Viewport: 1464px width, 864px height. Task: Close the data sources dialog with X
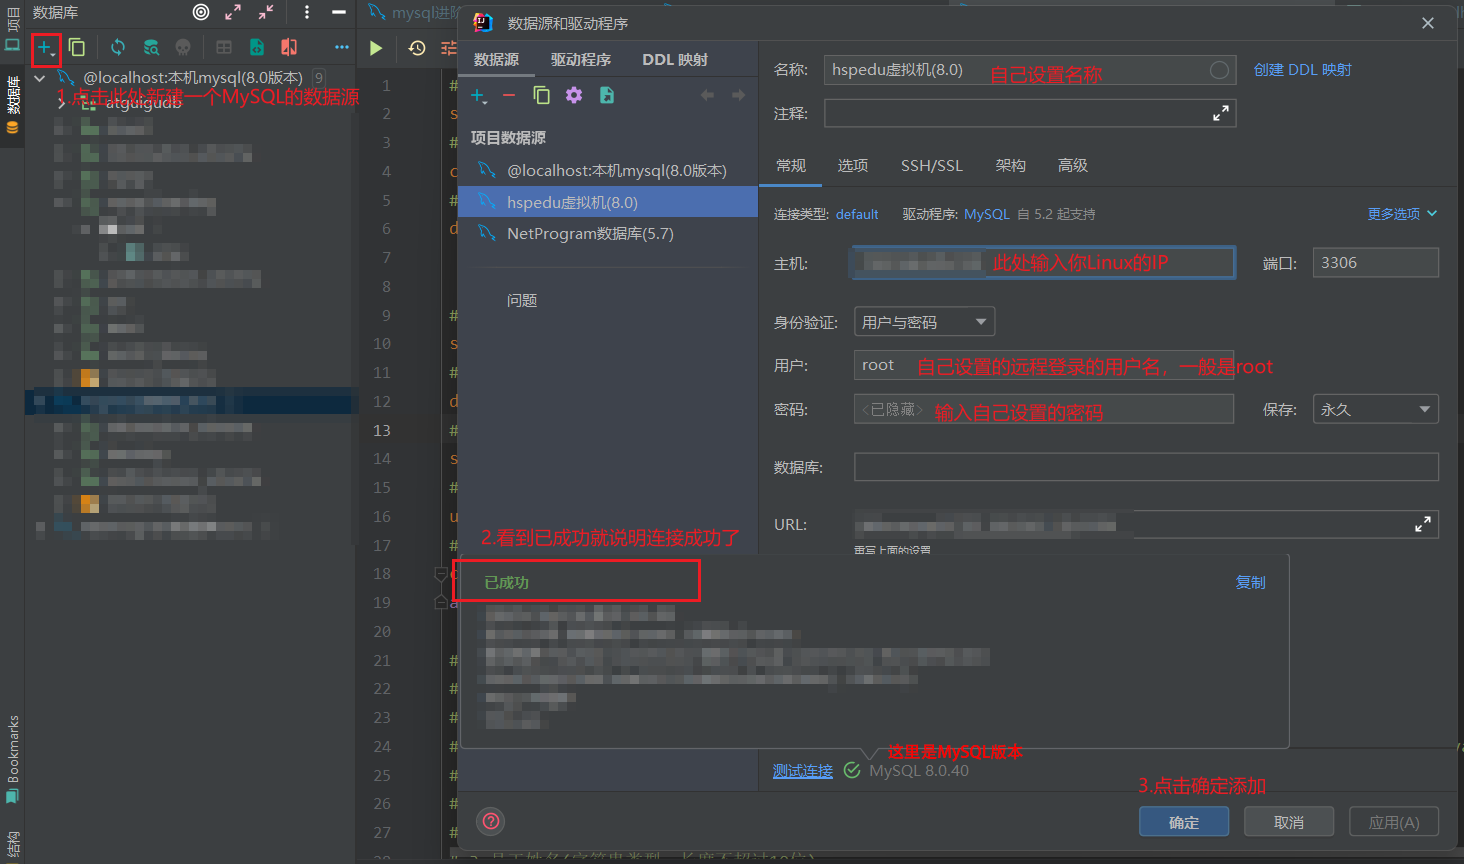(1428, 23)
